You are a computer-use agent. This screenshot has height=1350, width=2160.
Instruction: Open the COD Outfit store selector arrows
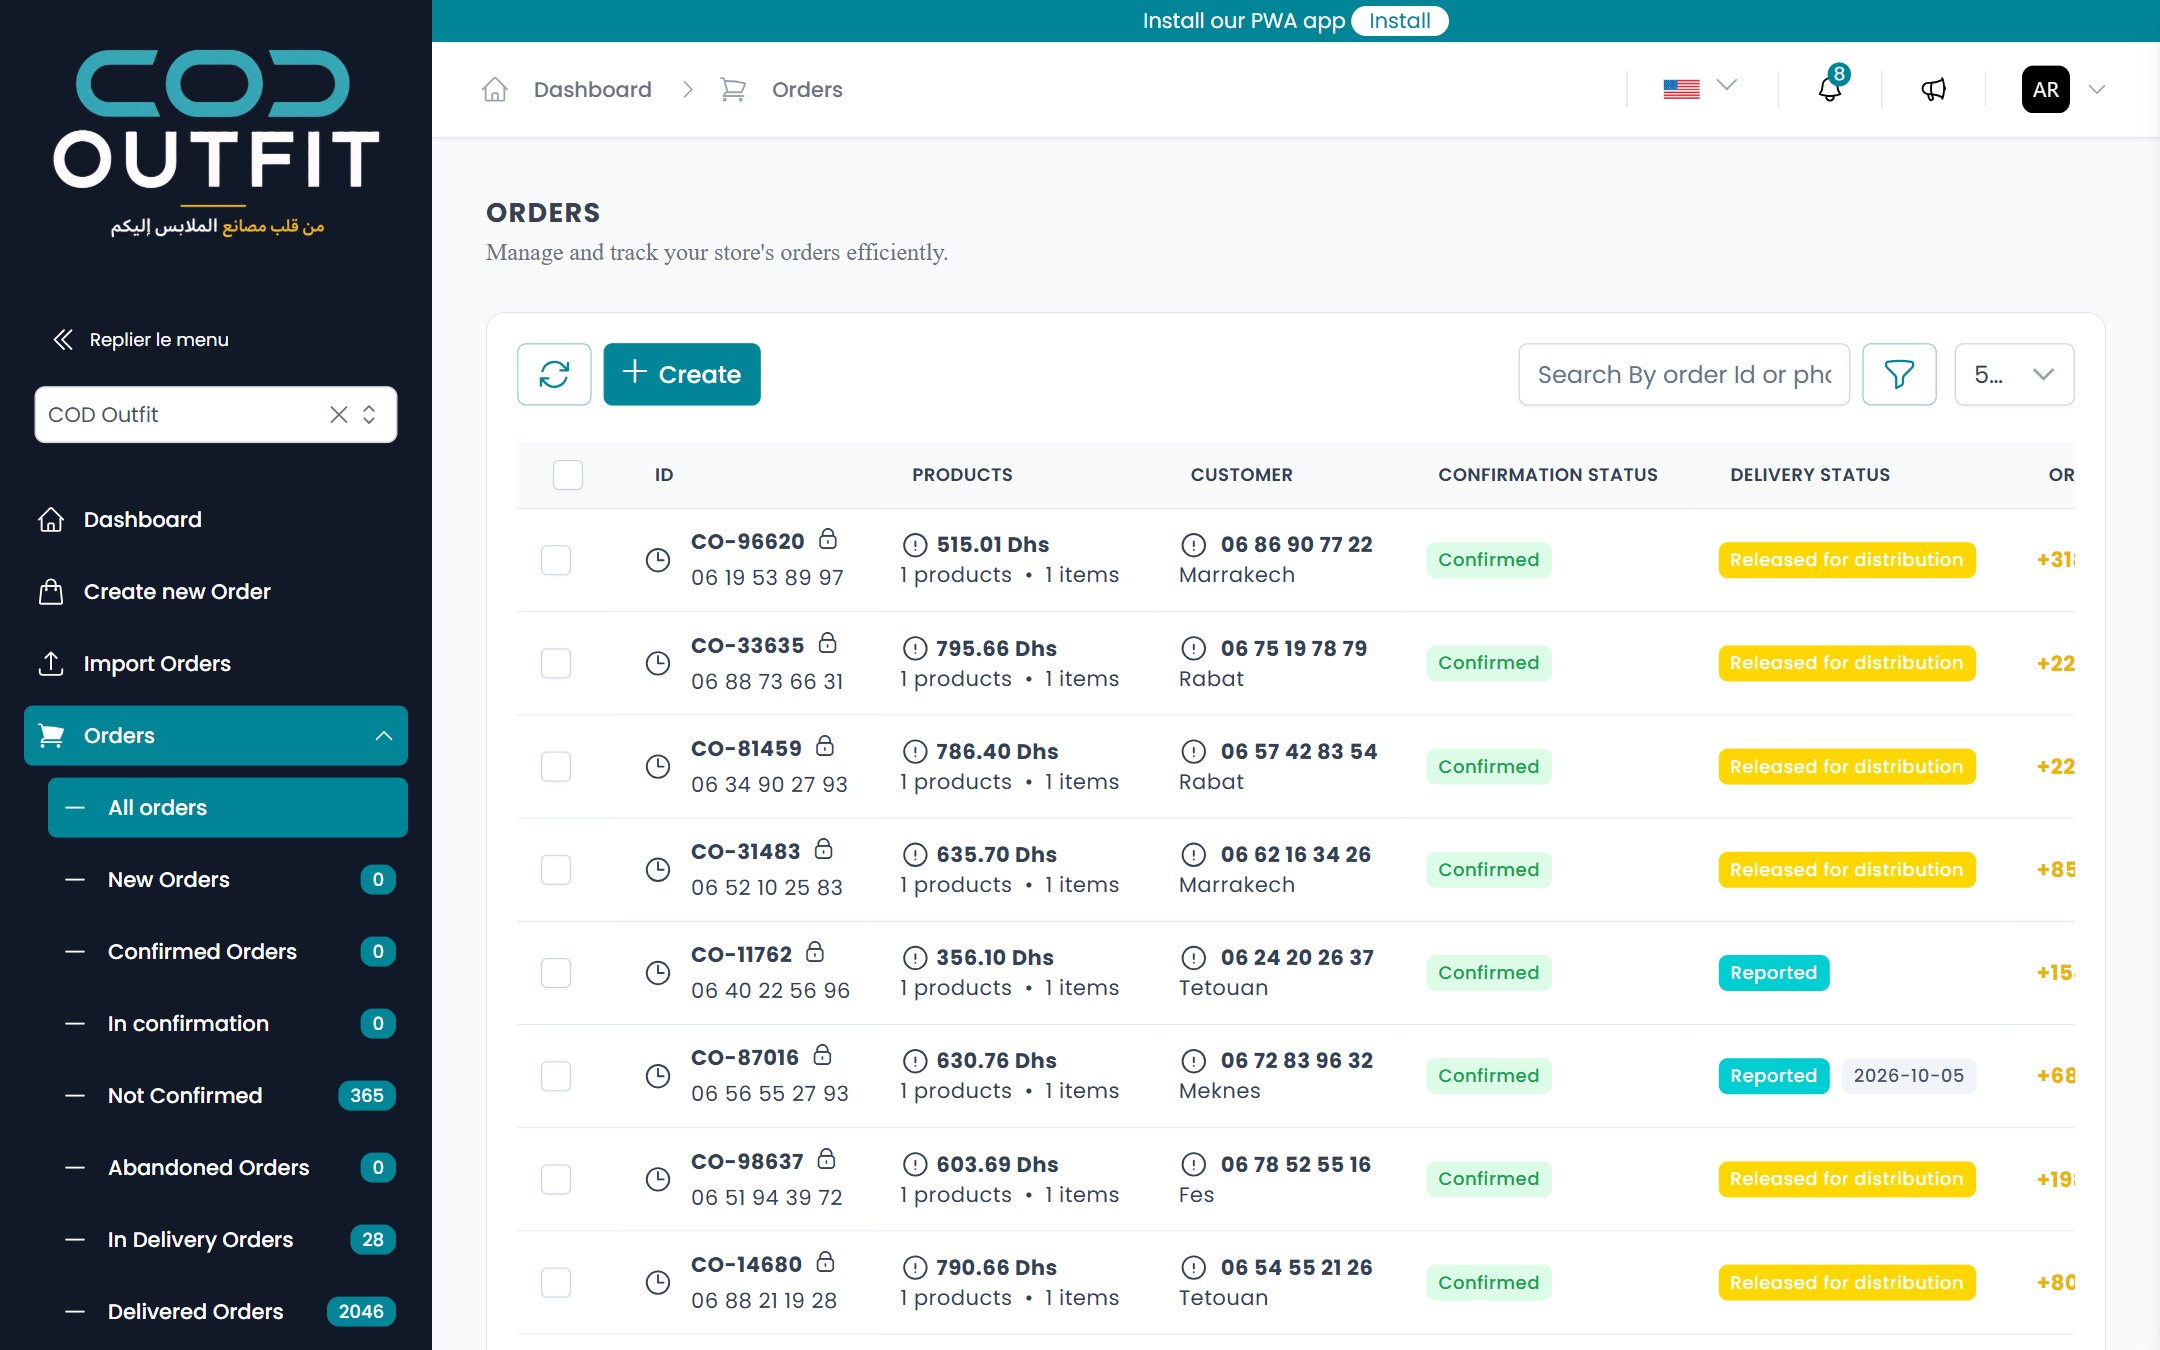[369, 414]
